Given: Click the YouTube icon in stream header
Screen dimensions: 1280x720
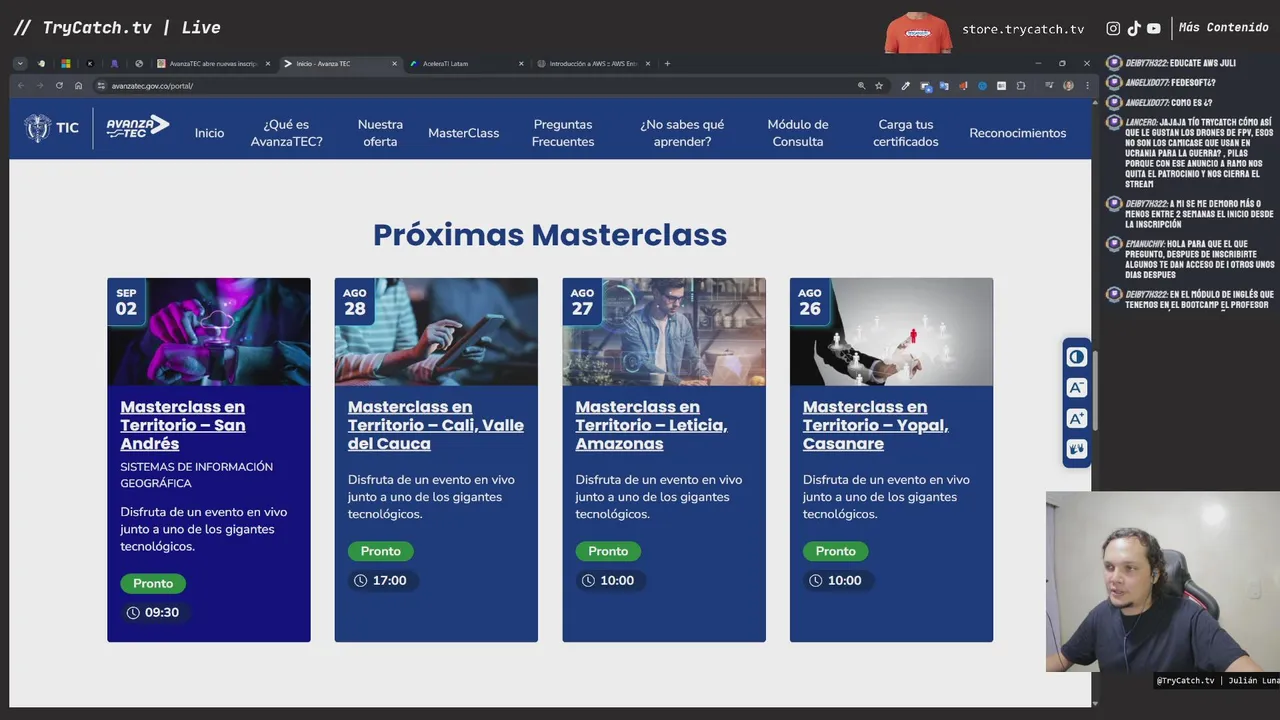Looking at the screenshot, I should (1154, 29).
